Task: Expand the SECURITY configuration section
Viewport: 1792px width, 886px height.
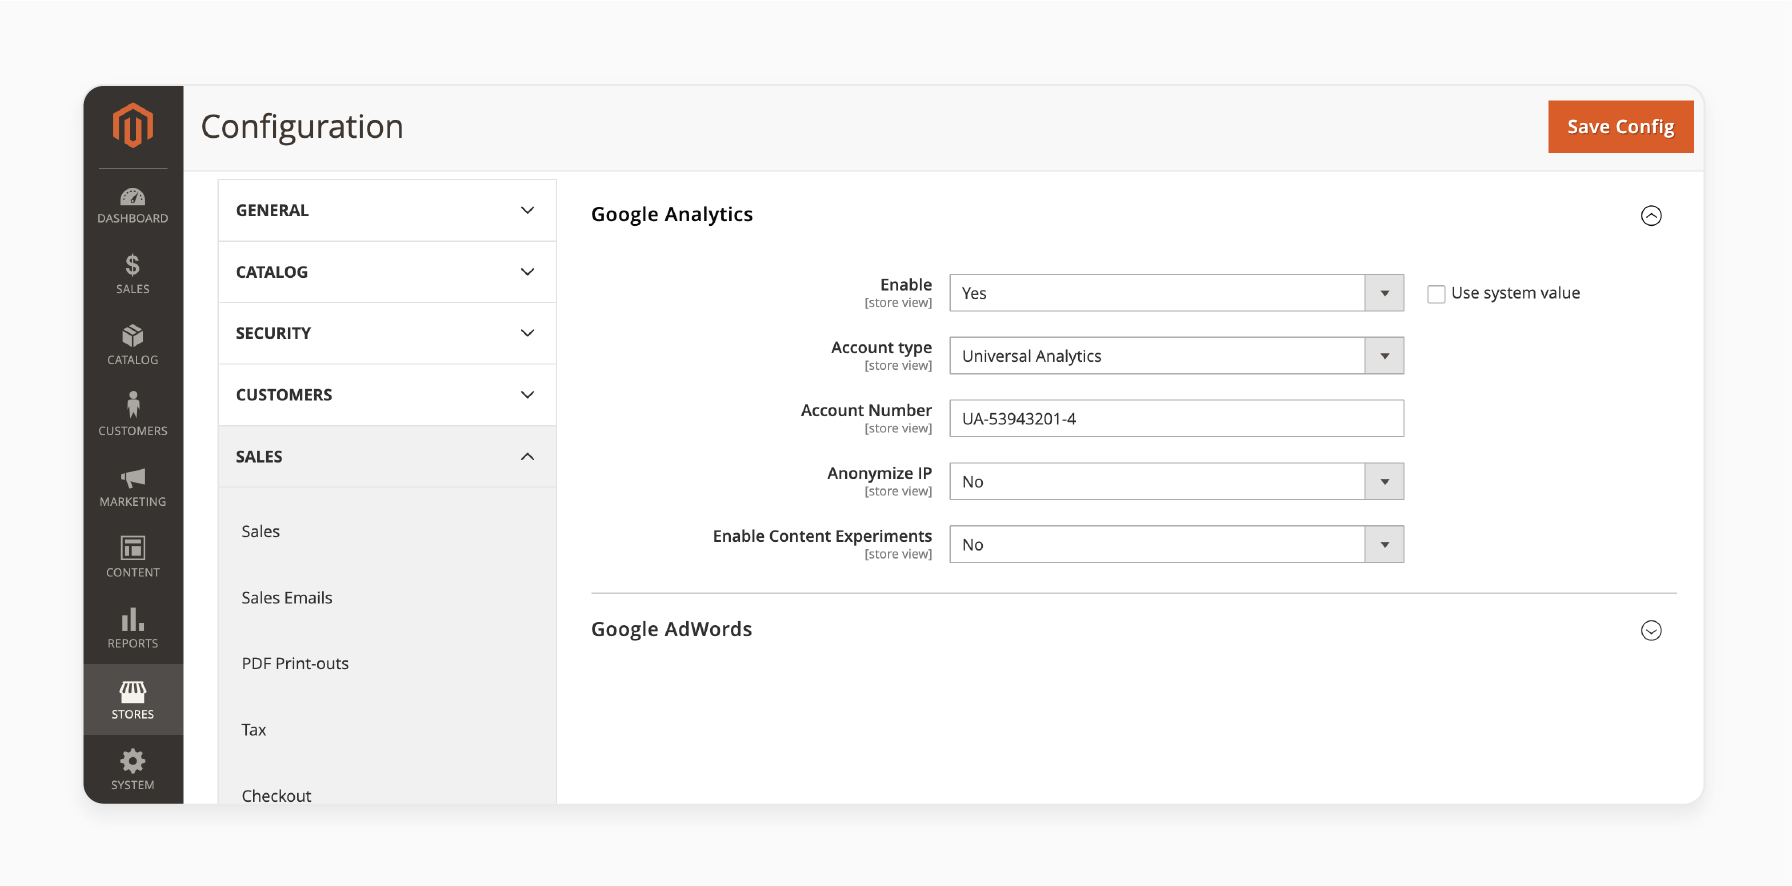Action: 387,333
